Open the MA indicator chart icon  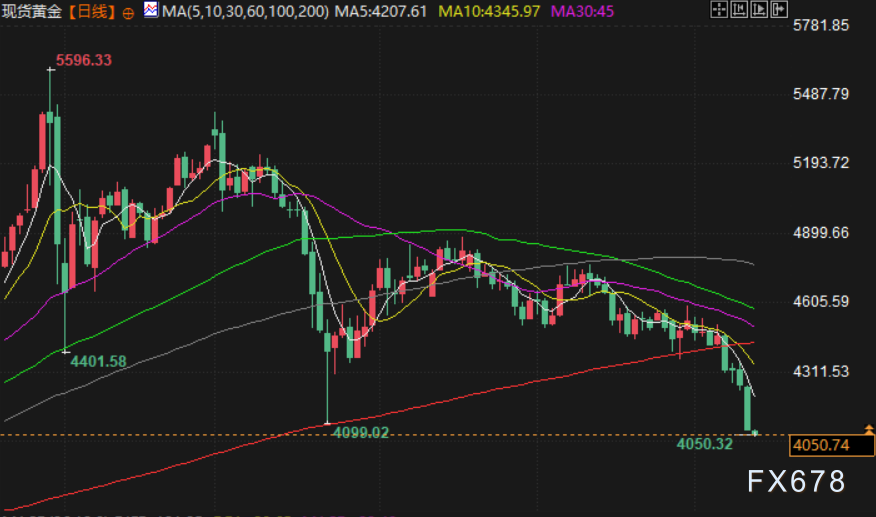[151, 10]
